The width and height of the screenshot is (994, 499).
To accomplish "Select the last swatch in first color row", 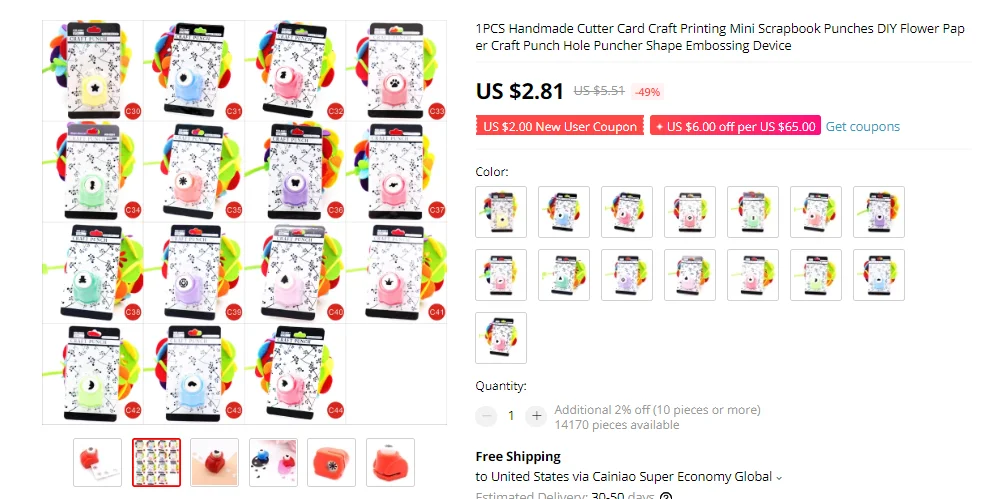I will 879,212.
